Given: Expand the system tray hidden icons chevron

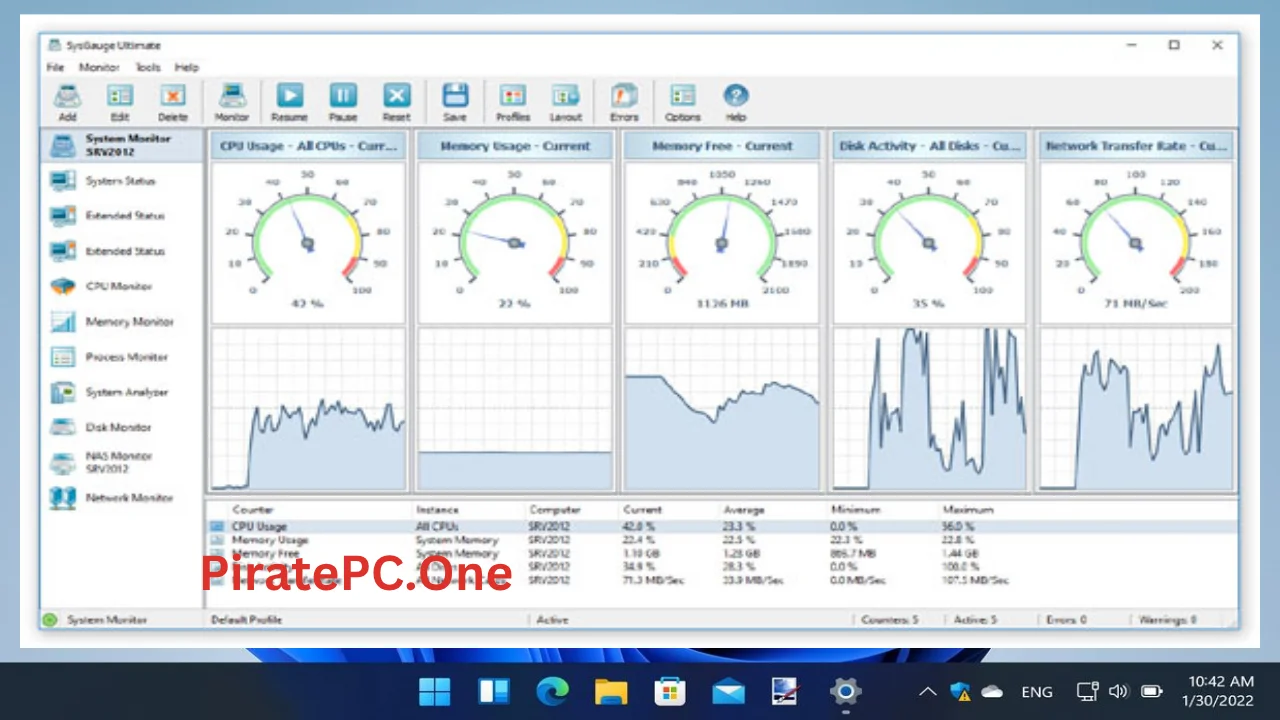Looking at the screenshot, I should click(x=928, y=692).
